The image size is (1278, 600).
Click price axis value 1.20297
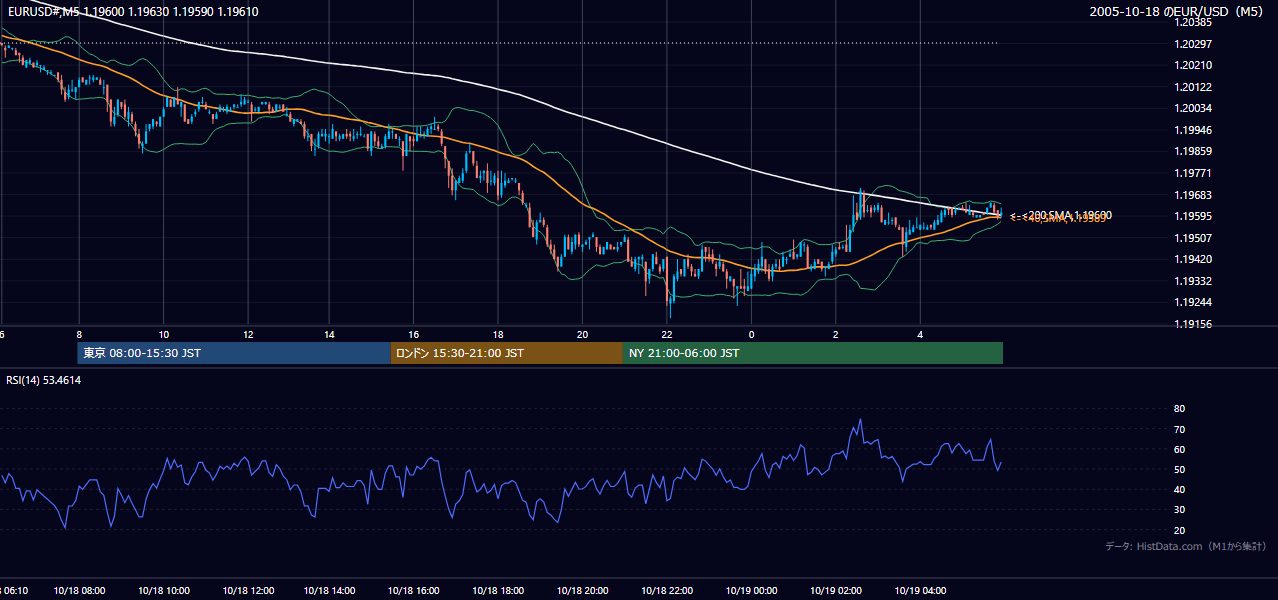click(x=1193, y=44)
